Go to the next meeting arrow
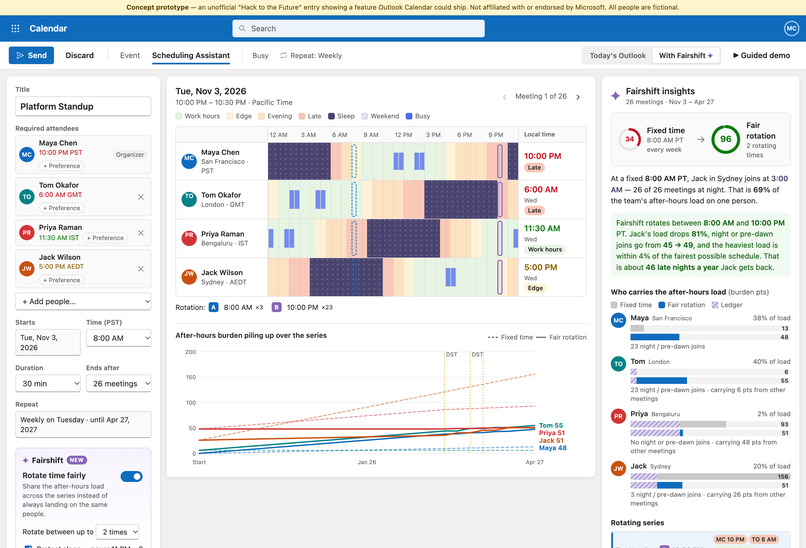The height and width of the screenshot is (548, 806). (578, 97)
